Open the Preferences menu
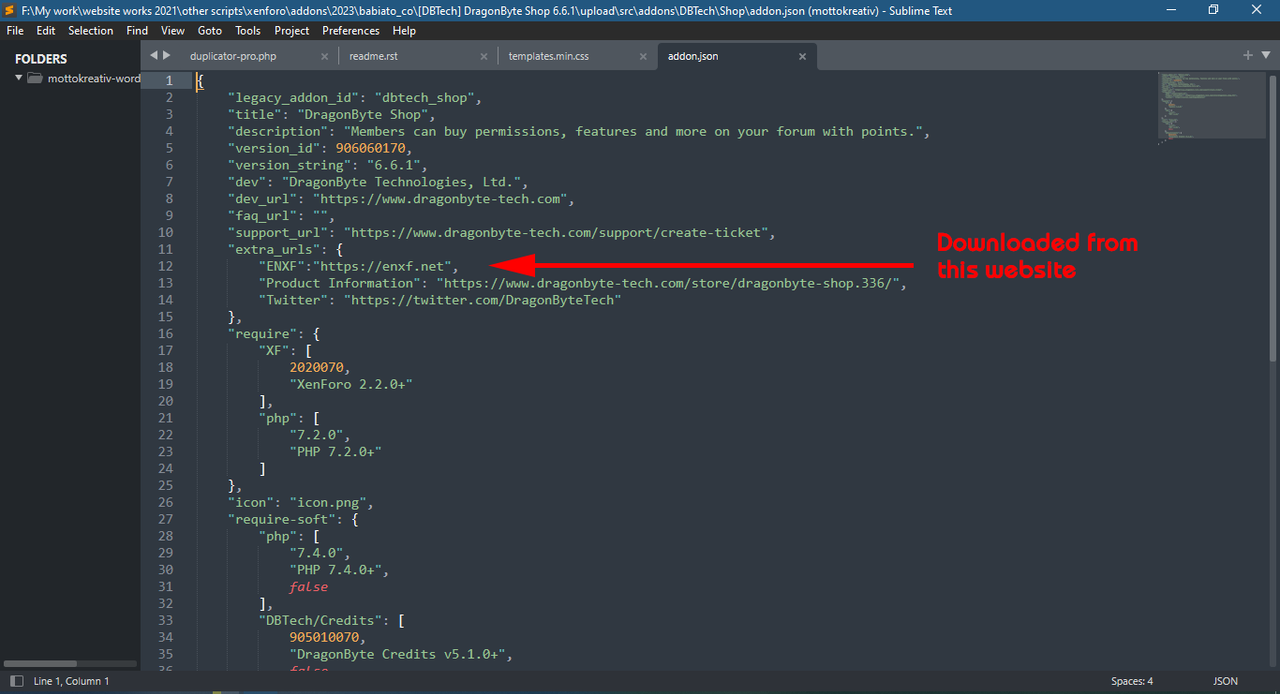Viewport: 1280px width, 694px height. (351, 31)
